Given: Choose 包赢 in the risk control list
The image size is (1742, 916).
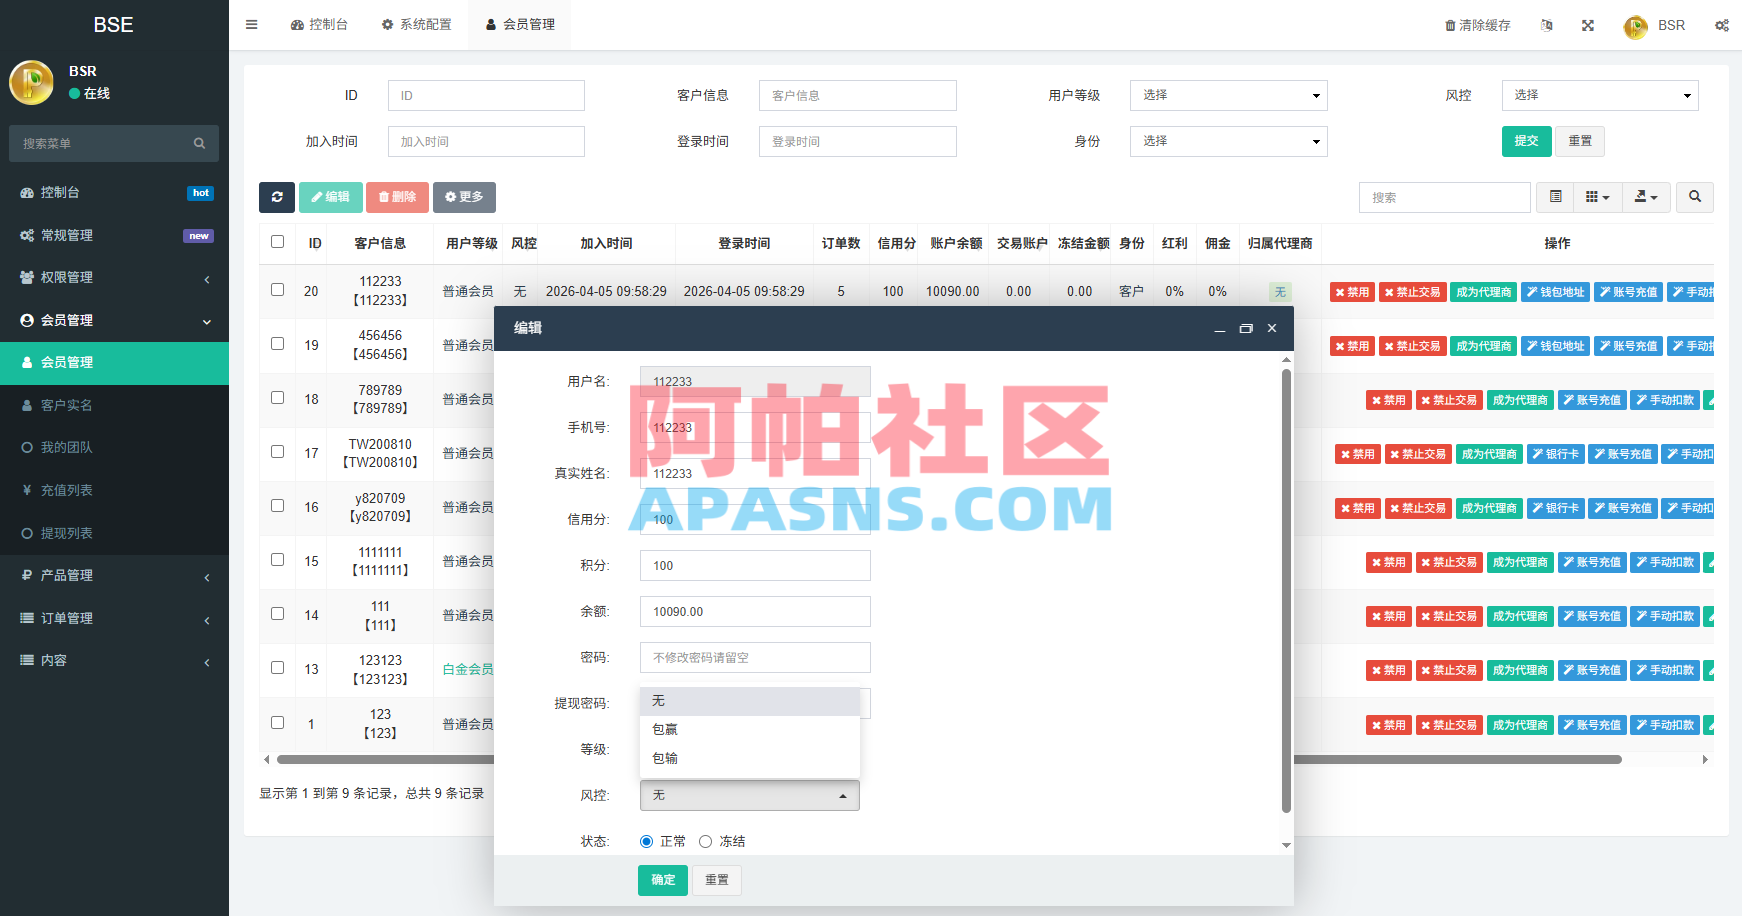Looking at the screenshot, I should point(750,730).
